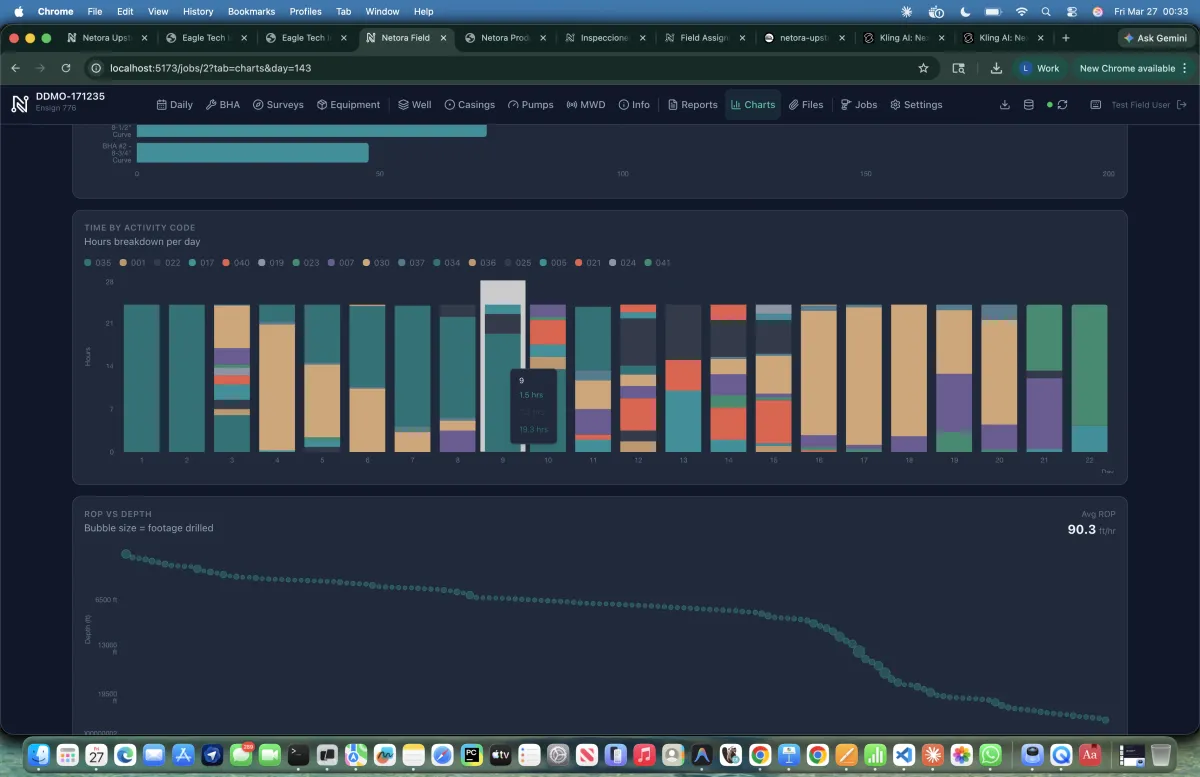Image resolution: width=1200 pixels, height=777 pixels.
Task: Bookmark this page with the star icon
Action: 923,68
